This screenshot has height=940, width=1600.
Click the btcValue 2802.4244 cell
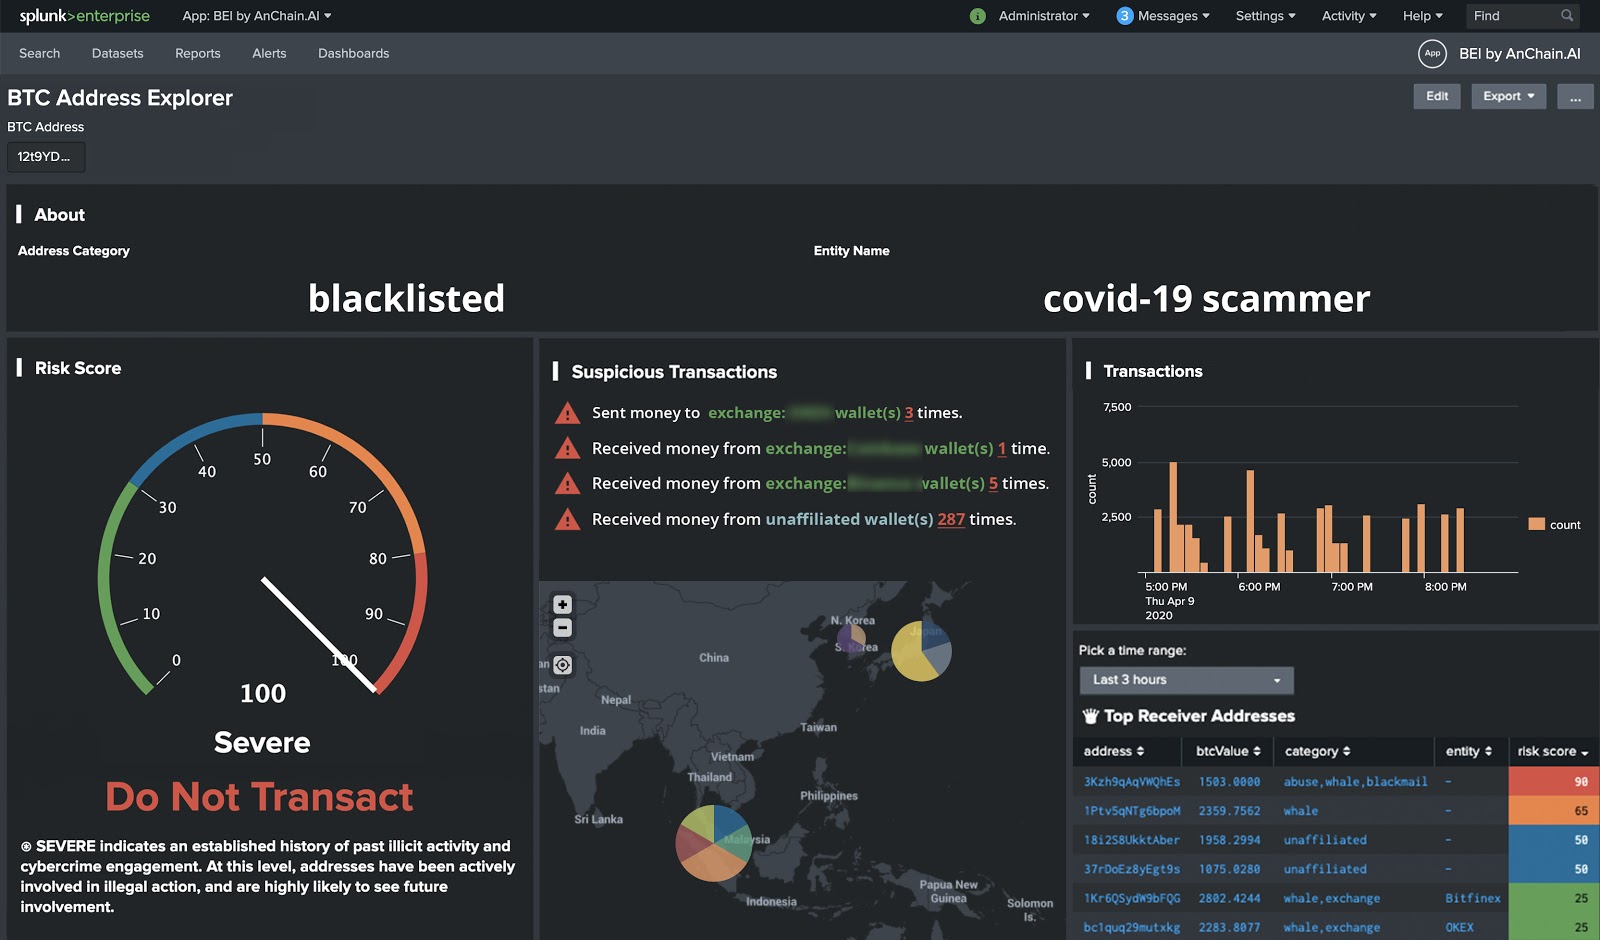tap(1229, 898)
